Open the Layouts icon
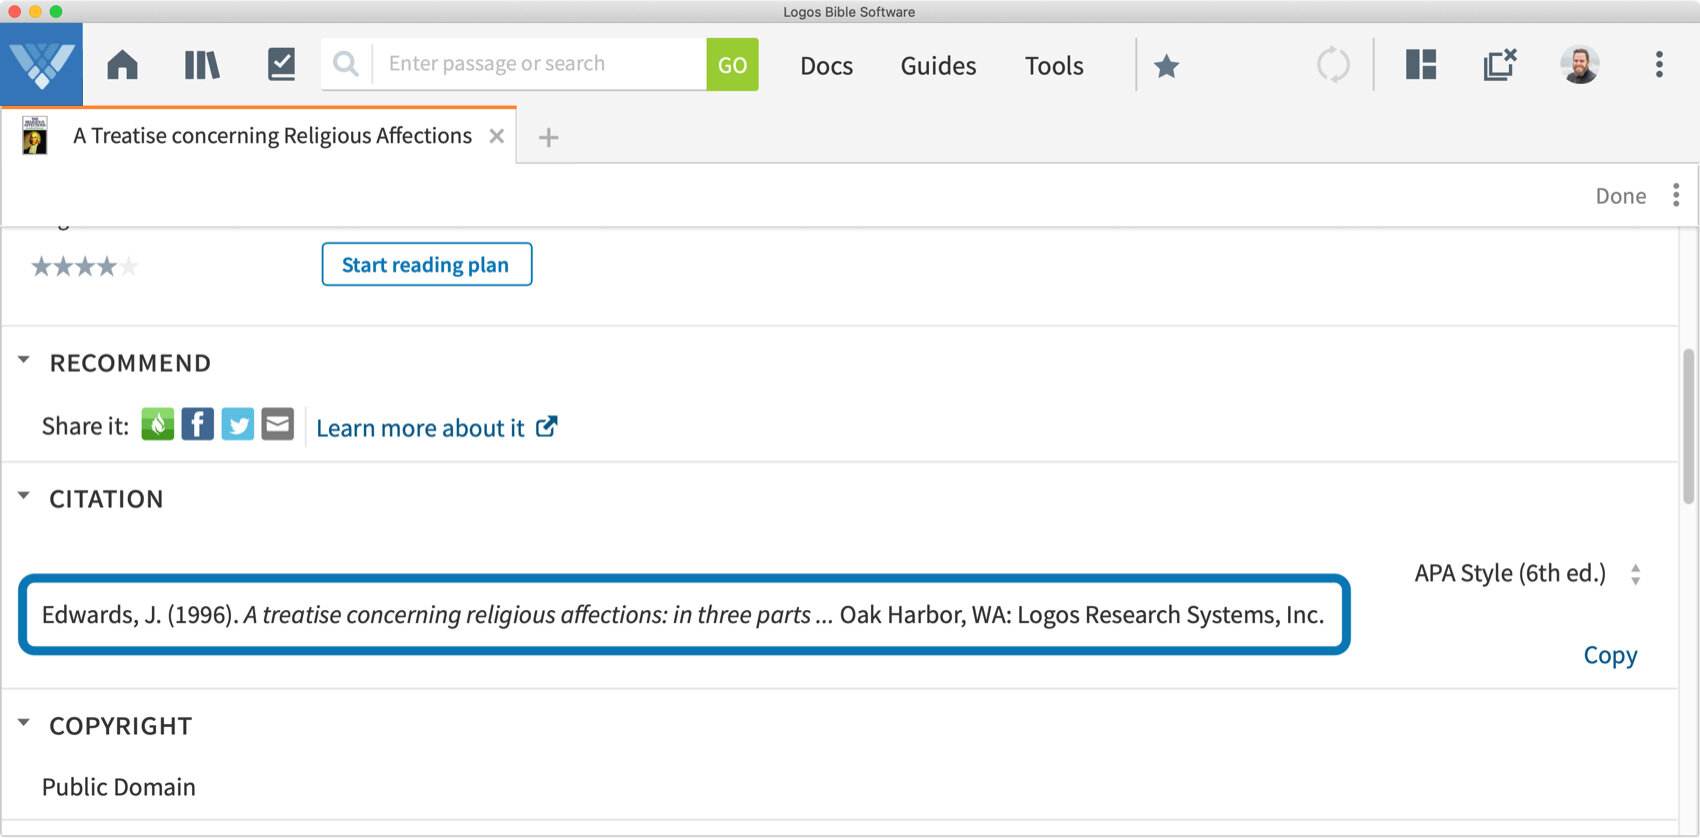This screenshot has height=838, width=1700. (x=1421, y=65)
